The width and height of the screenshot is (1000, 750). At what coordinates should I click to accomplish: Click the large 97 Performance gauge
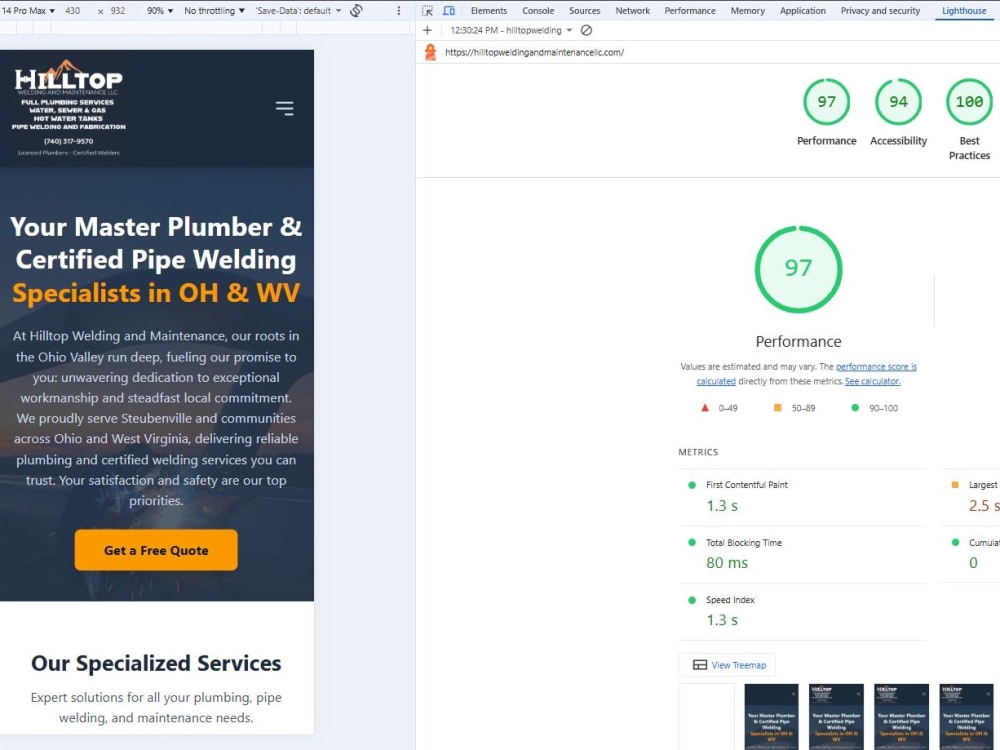[x=798, y=268]
